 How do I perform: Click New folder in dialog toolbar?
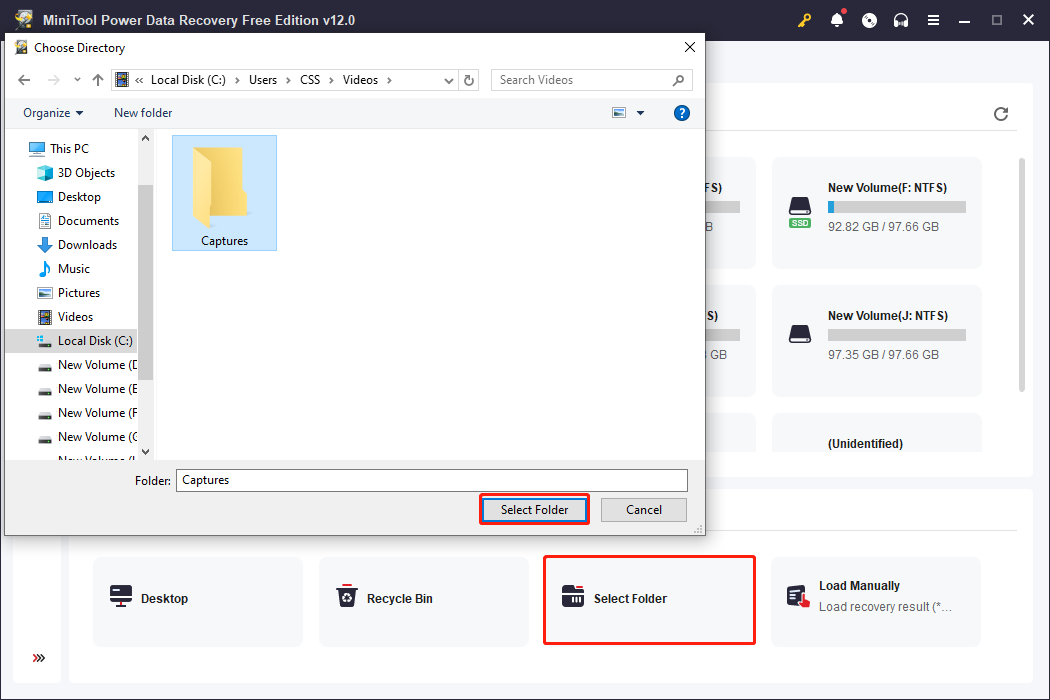click(143, 113)
